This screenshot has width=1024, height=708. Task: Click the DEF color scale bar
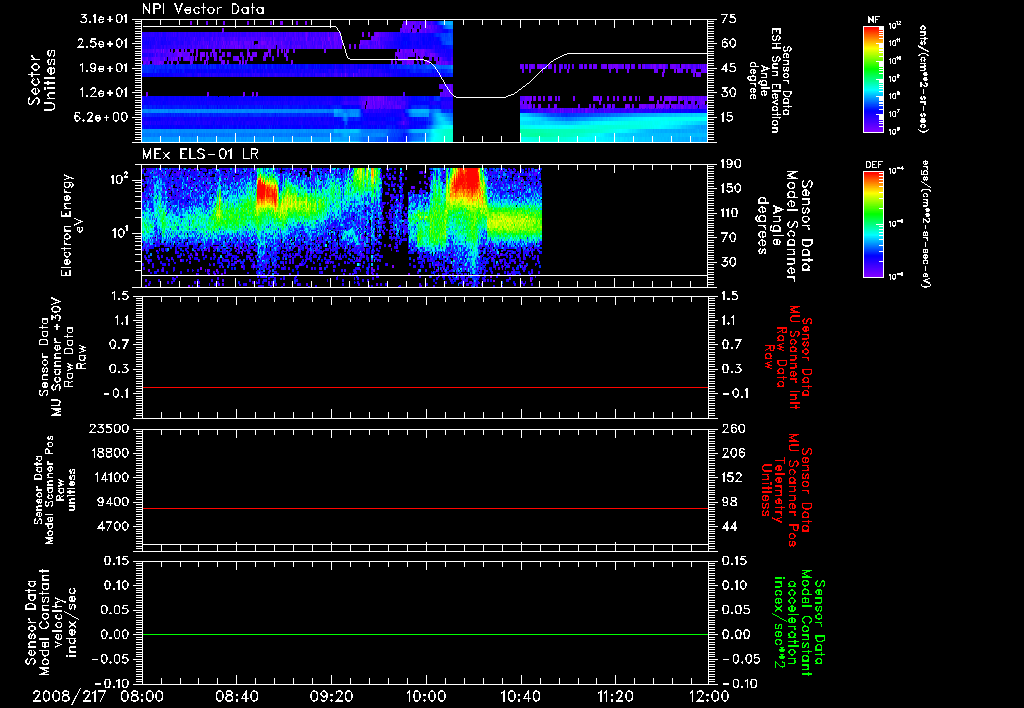click(873, 224)
